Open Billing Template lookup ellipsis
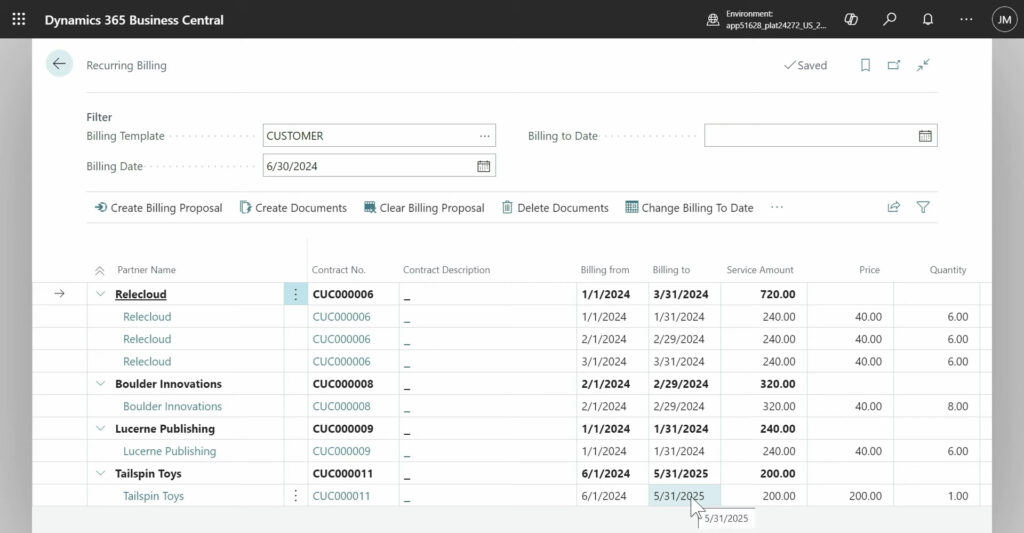1024x533 pixels. click(x=485, y=136)
